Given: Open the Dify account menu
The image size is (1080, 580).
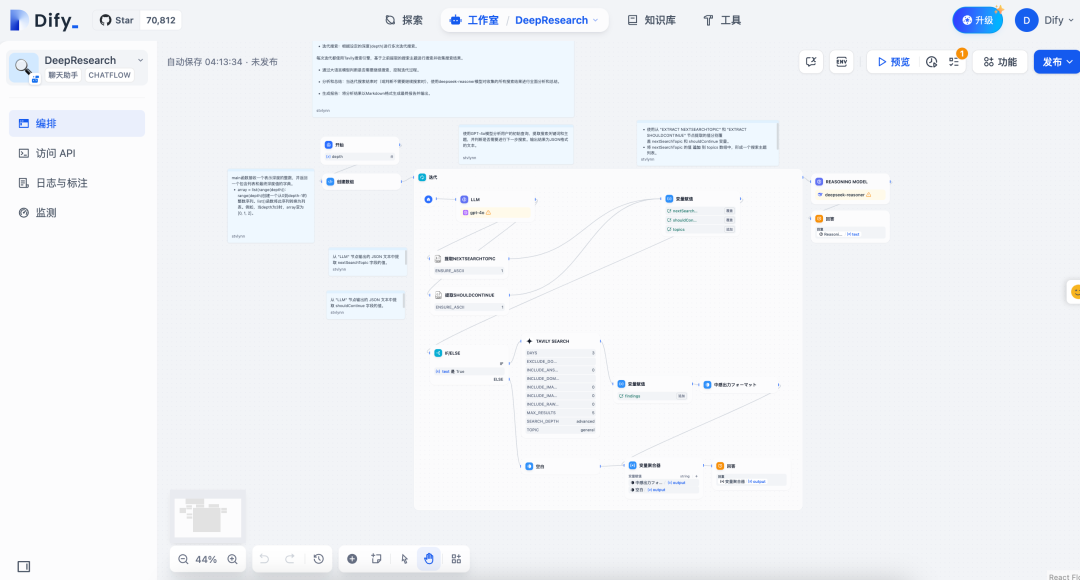Looking at the screenshot, I should [1045, 20].
